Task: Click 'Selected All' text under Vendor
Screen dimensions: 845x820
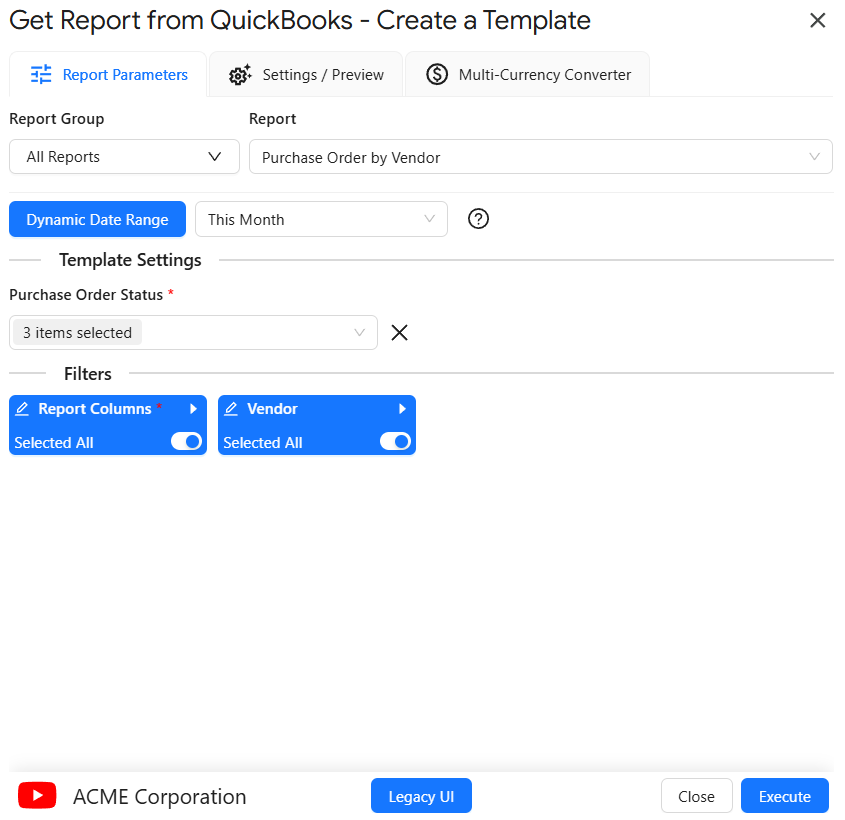Action: 262,442
